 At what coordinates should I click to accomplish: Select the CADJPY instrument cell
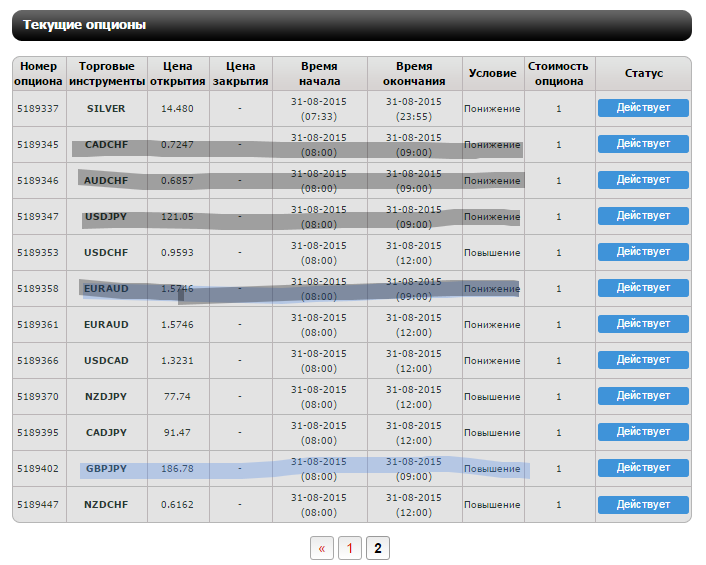tap(106, 433)
